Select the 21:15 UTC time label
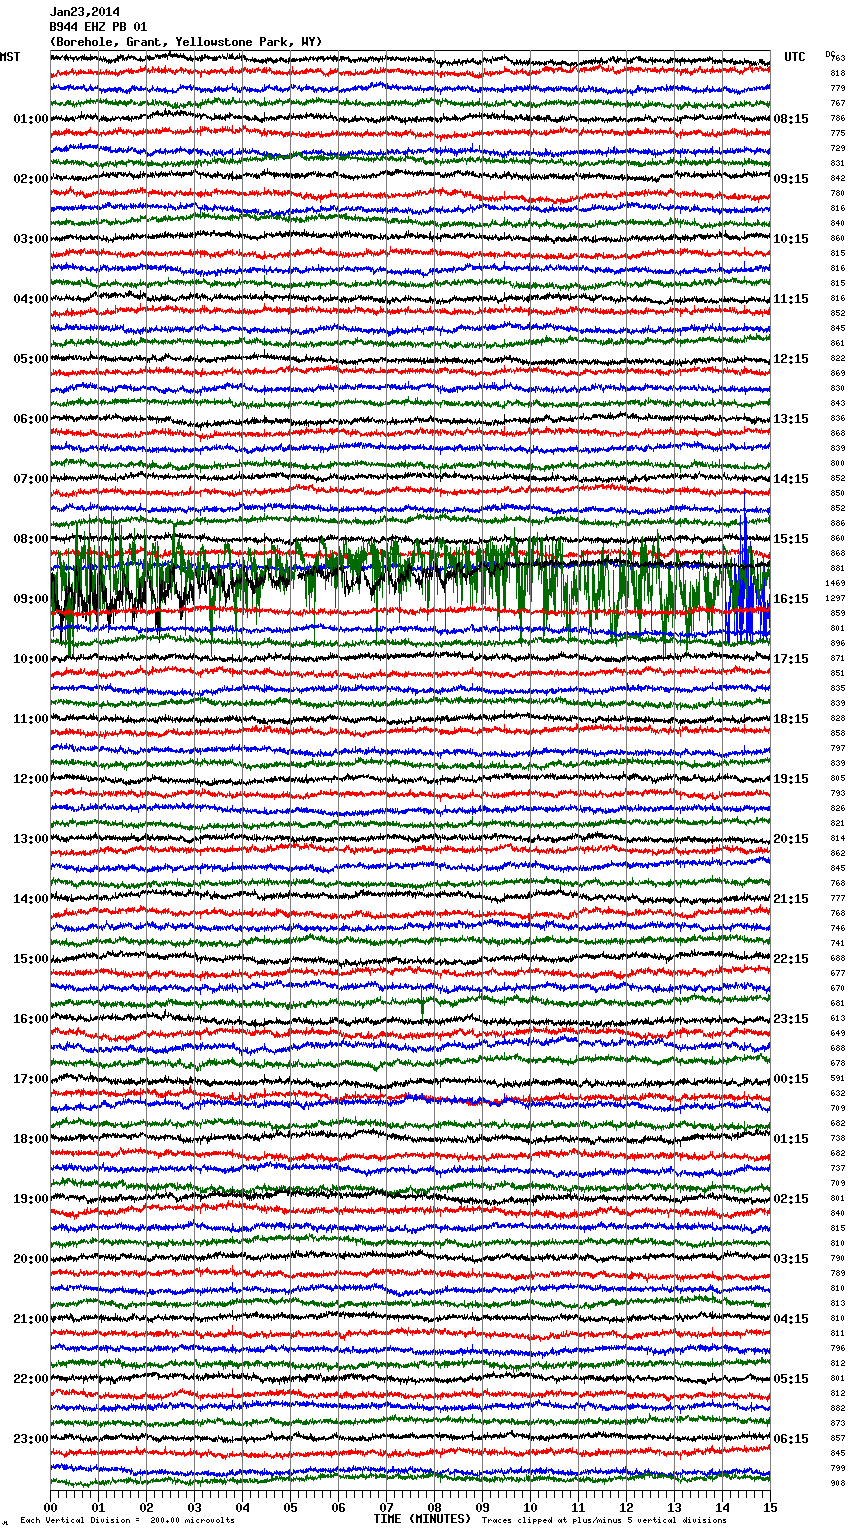Viewport: 850px width, 1534px height. point(791,899)
